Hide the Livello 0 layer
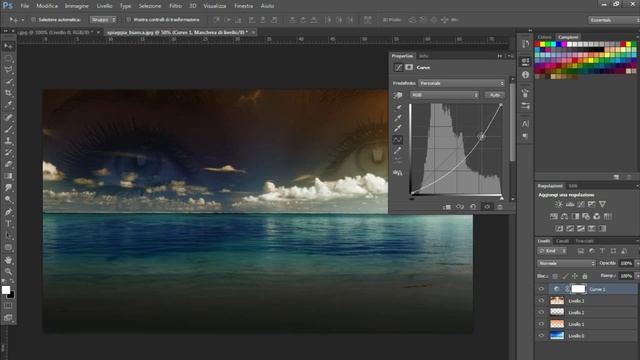The width and height of the screenshot is (640, 360). (x=541, y=336)
